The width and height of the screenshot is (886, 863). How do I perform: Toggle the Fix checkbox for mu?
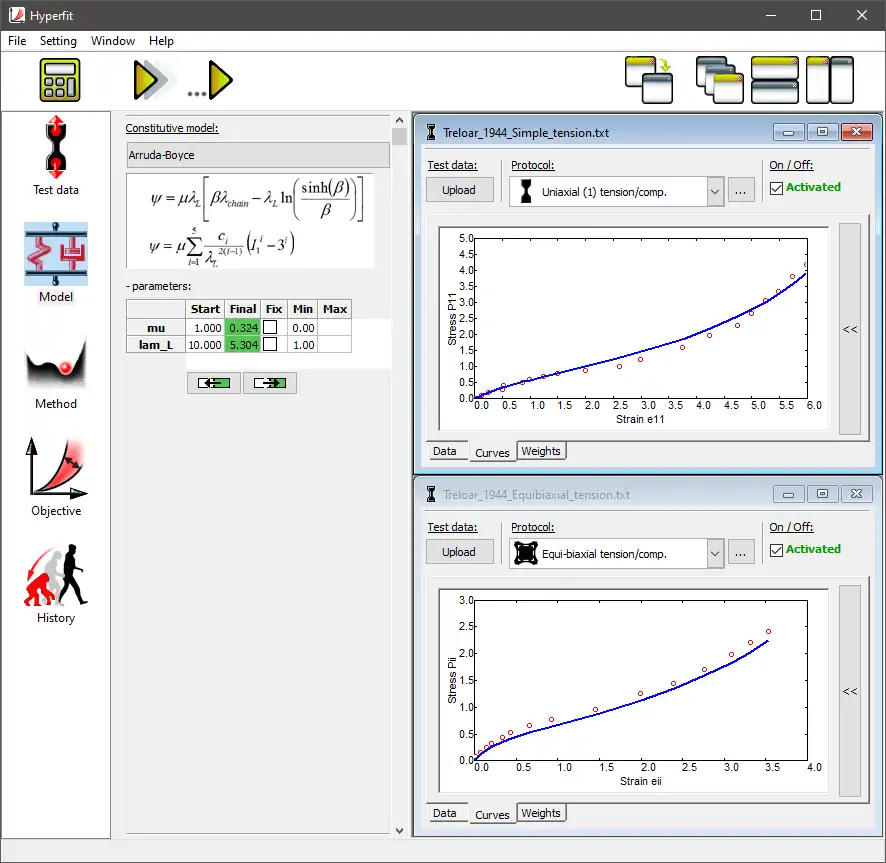click(x=270, y=327)
